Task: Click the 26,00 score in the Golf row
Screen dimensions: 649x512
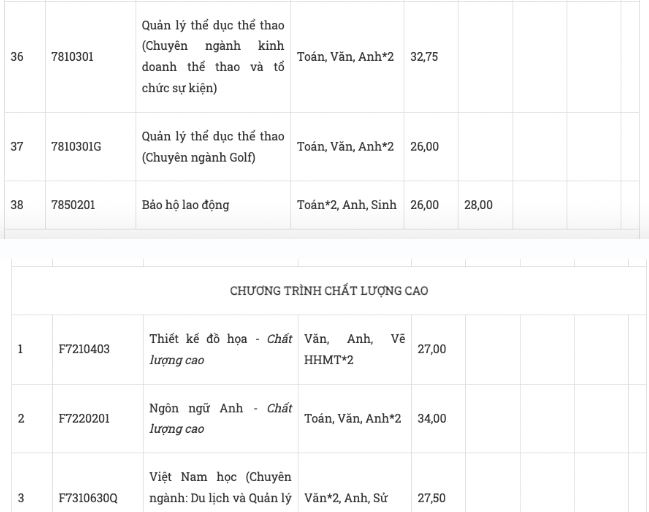Action: (x=424, y=146)
